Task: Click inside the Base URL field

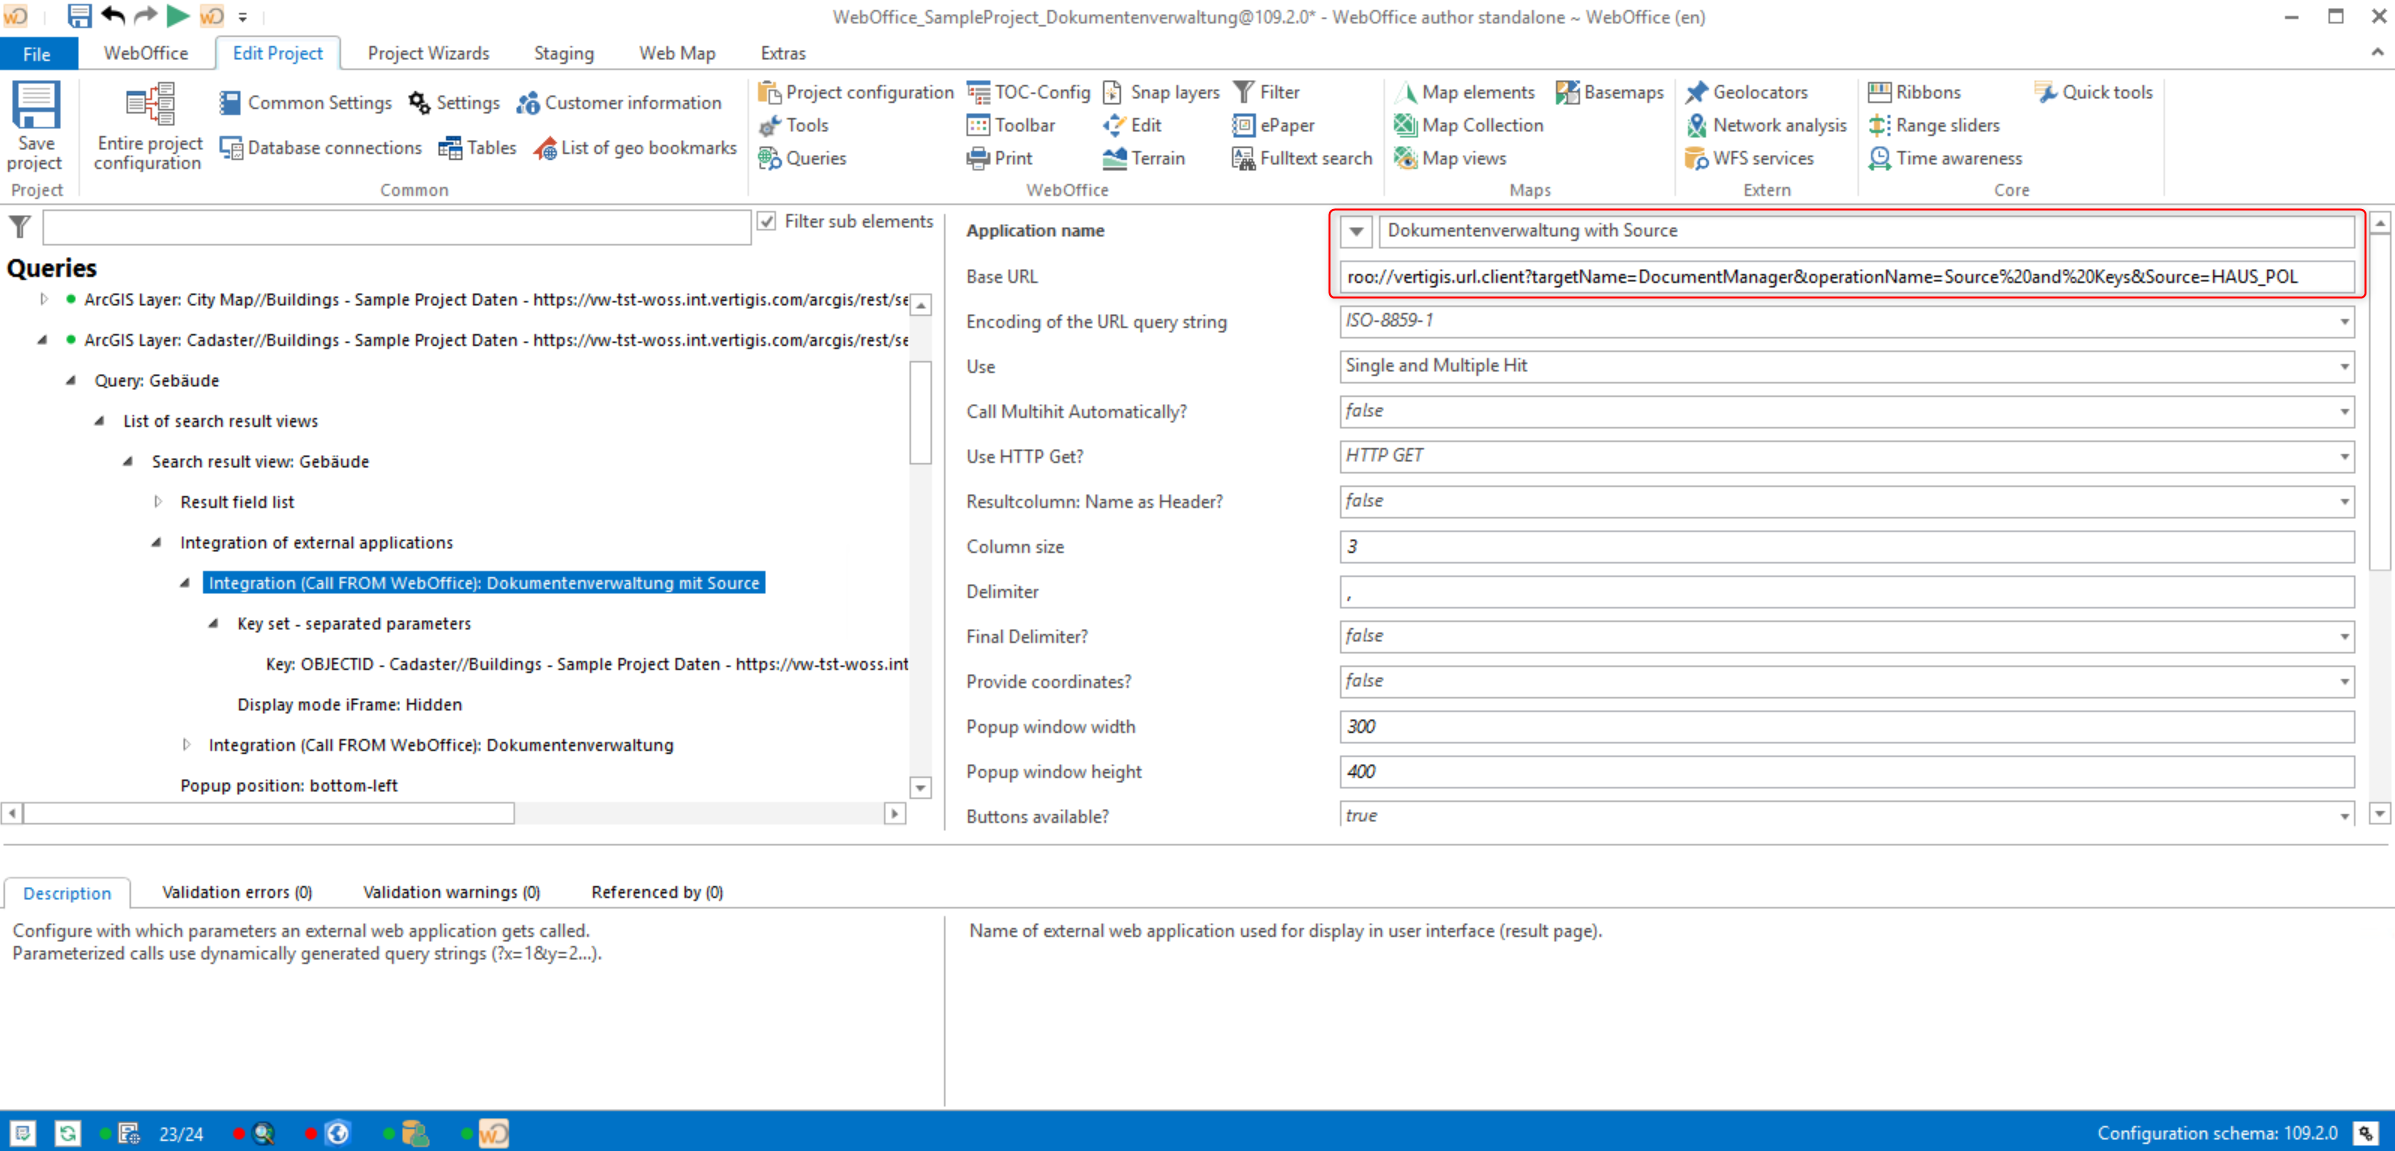Action: tap(1800, 276)
